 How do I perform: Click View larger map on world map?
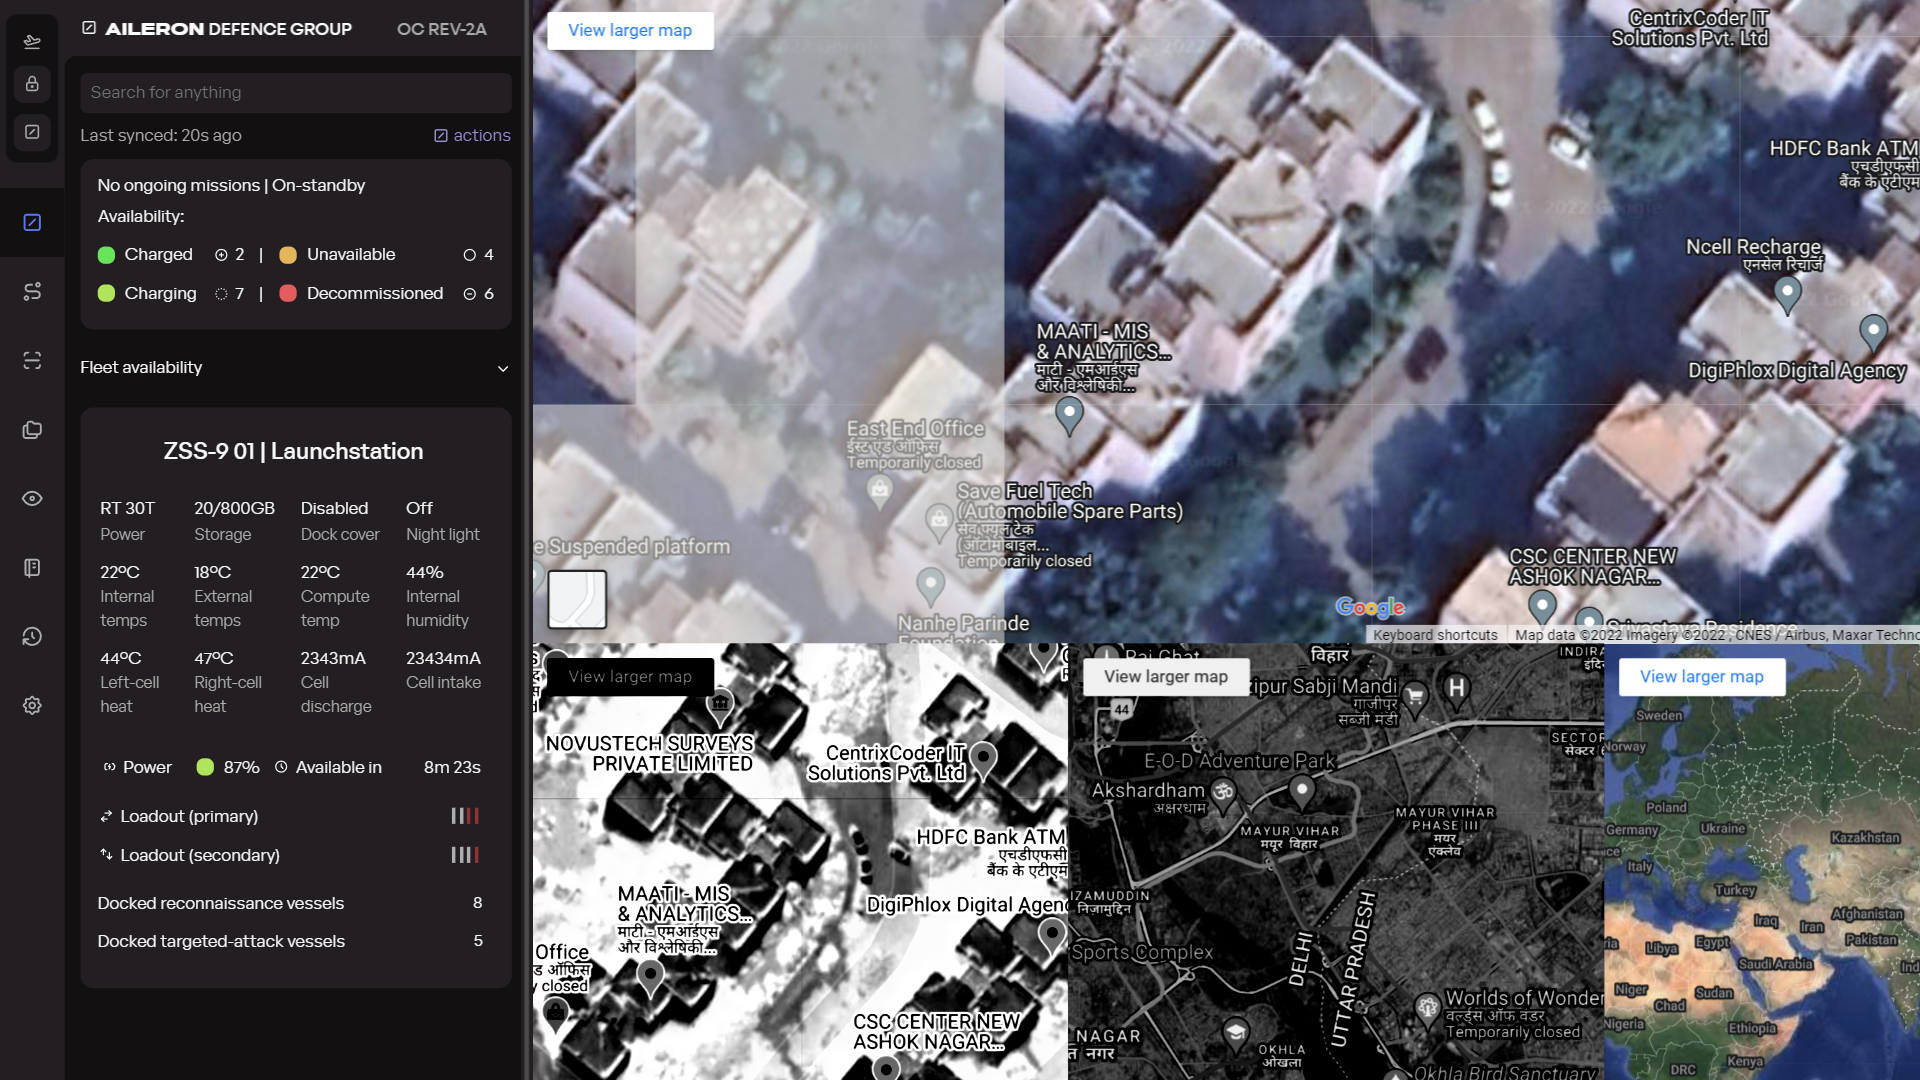point(1701,677)
